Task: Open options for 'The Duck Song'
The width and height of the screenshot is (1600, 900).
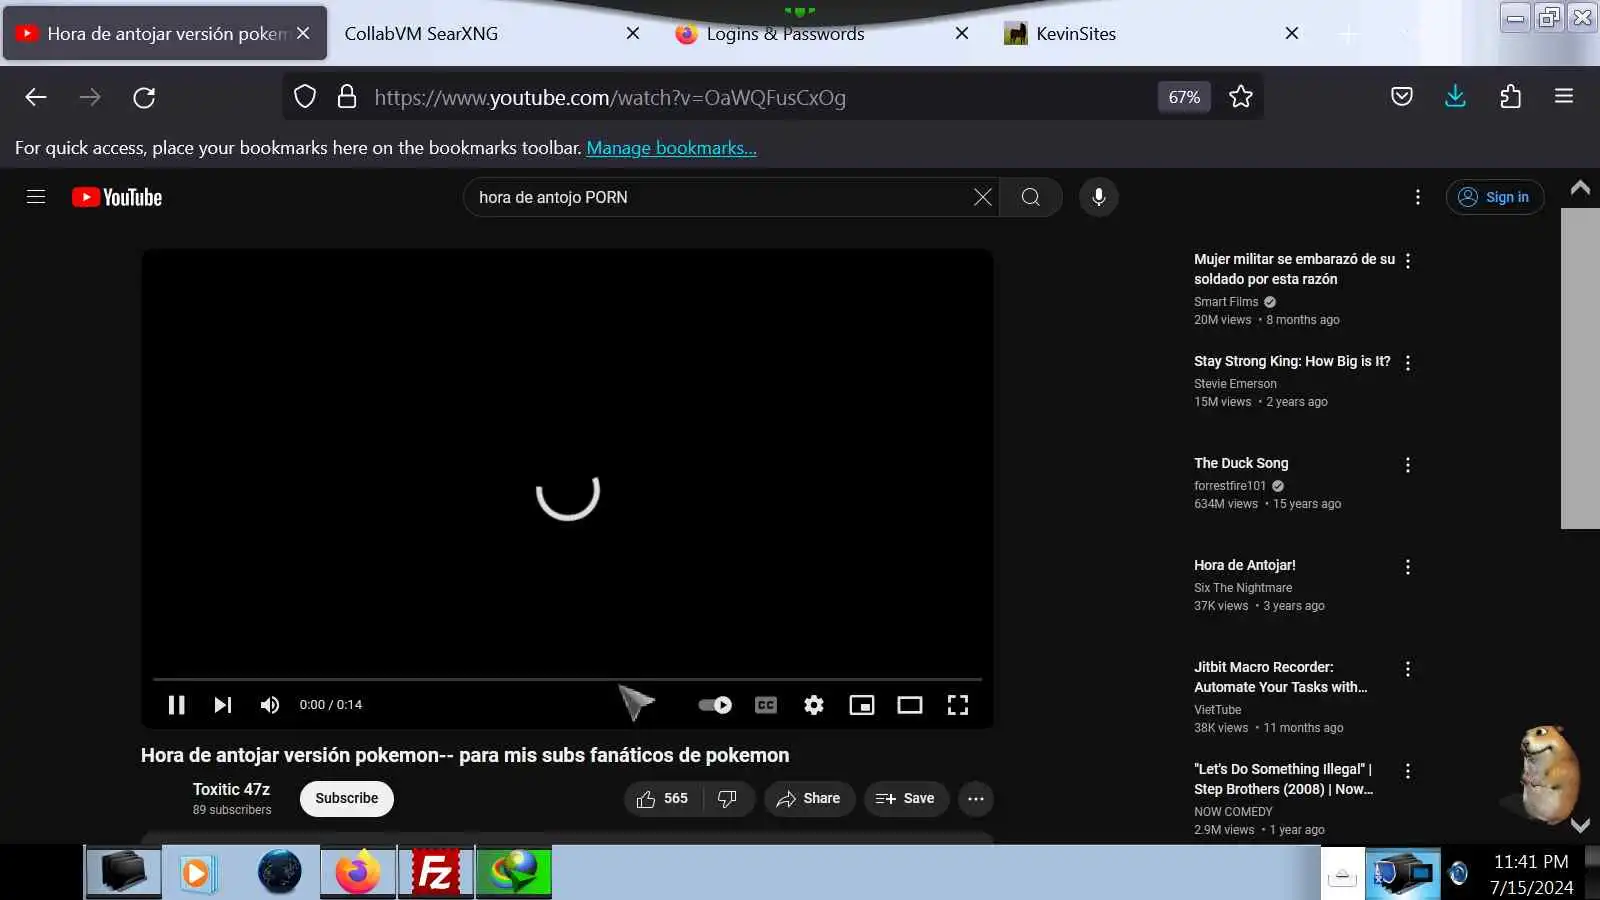Action: point(1408,465)
